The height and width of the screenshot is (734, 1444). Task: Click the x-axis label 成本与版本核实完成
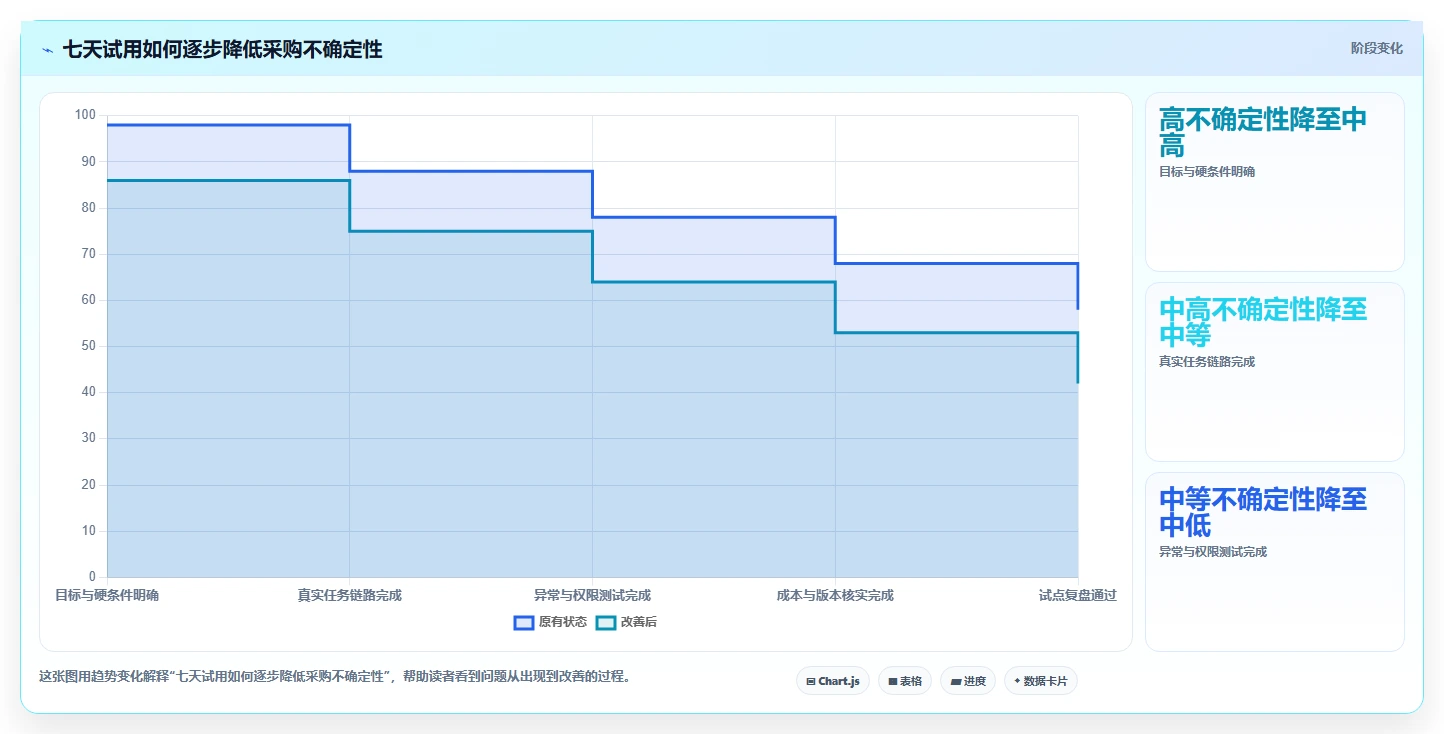coord(835,595)
